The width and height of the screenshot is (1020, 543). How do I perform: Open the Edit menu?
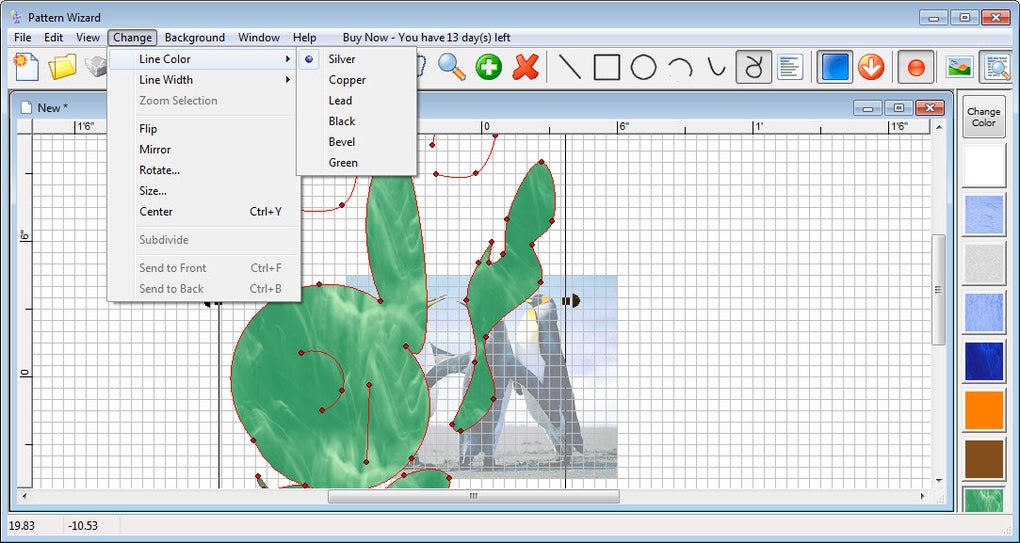coord(53,38)
